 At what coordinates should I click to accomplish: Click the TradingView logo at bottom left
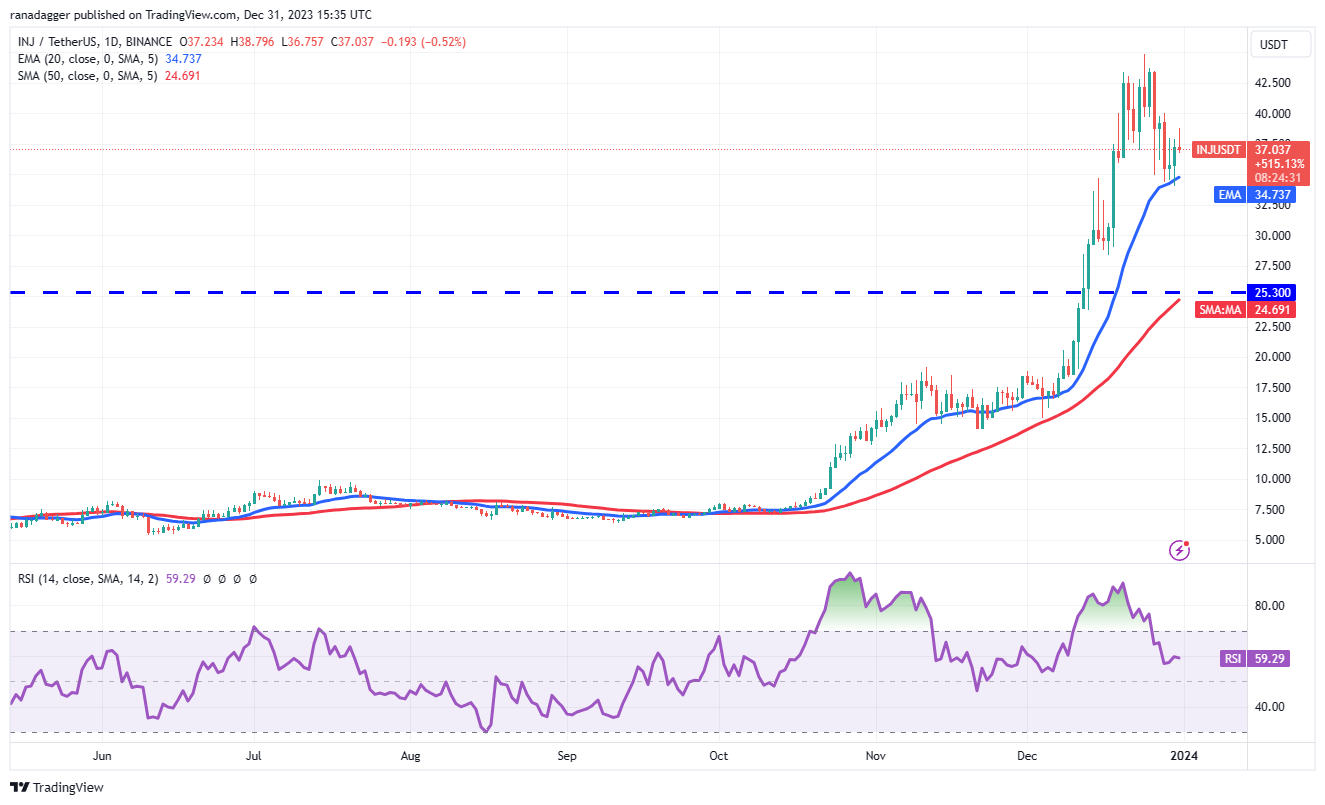coord(58,787)
